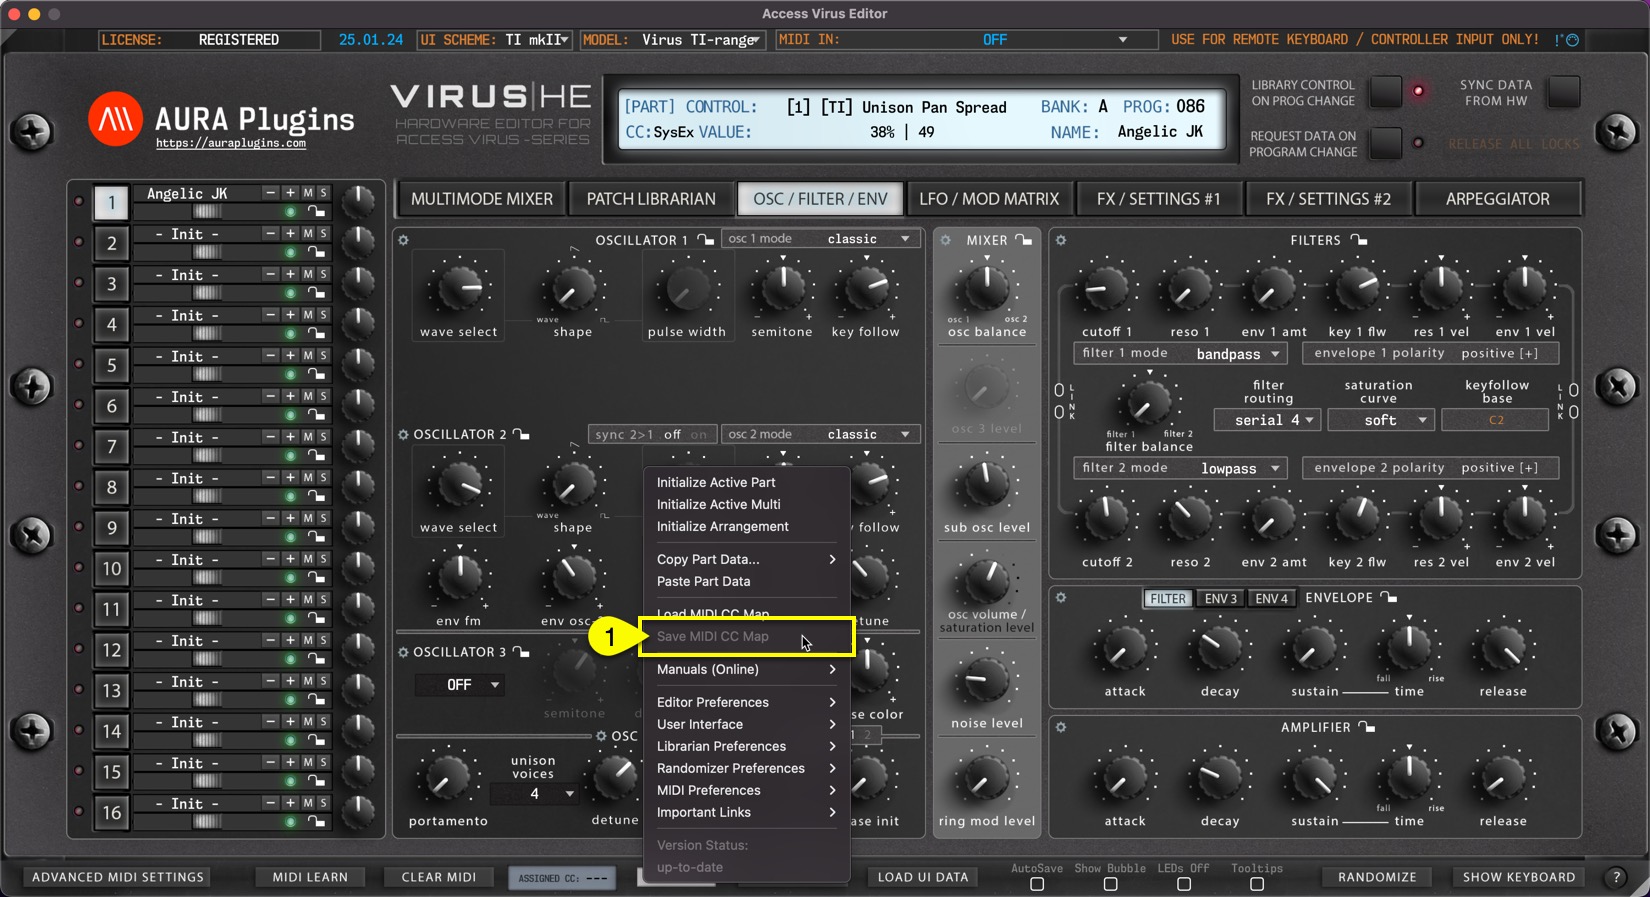Image resolution: width=1650 pixels, height=897 pixels.
Task: Check the LEDs Off option
Action: pyautogui.click(x=1184, y=884)
